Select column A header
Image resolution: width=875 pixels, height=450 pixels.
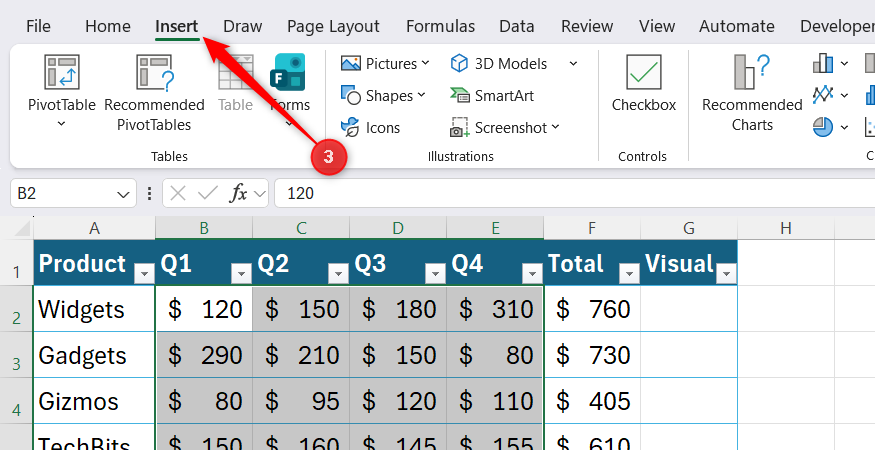(94, 228)
